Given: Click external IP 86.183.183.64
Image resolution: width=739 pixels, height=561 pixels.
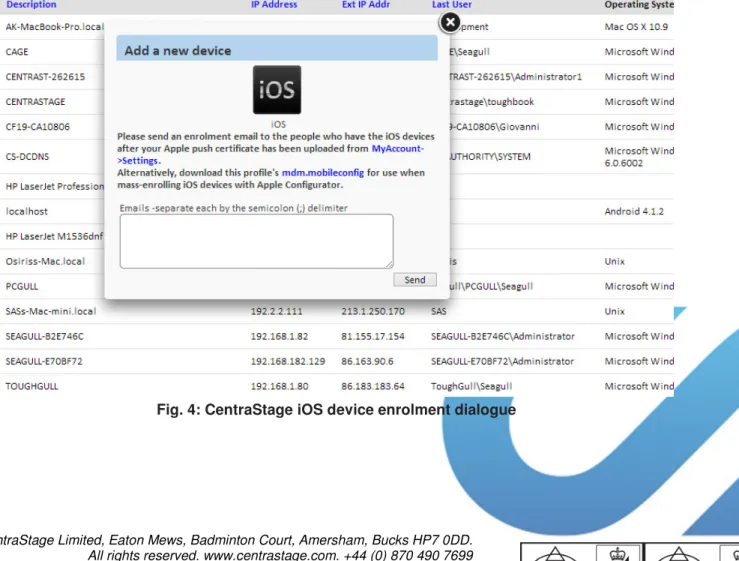Looking at the screenshot, I should (373, 386).
